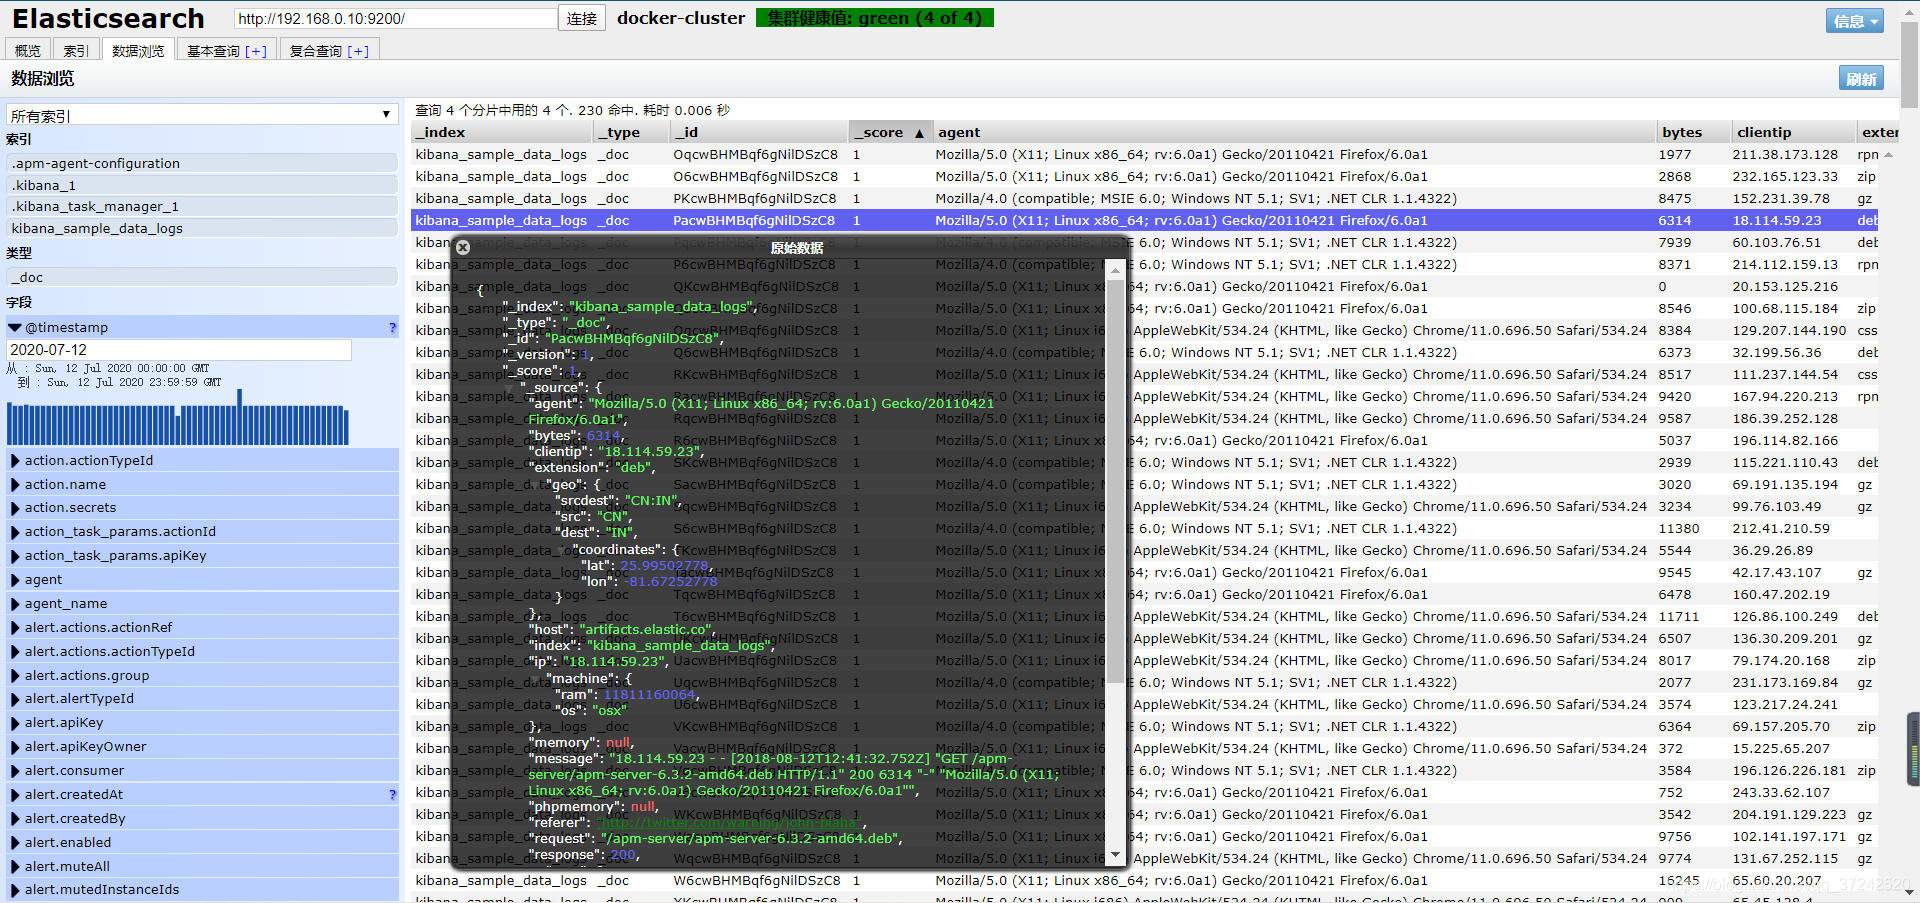Select row with id O6cwBHMBqf6gNilDSzC8
The image size is (1920, 903).
[1145, 177]
